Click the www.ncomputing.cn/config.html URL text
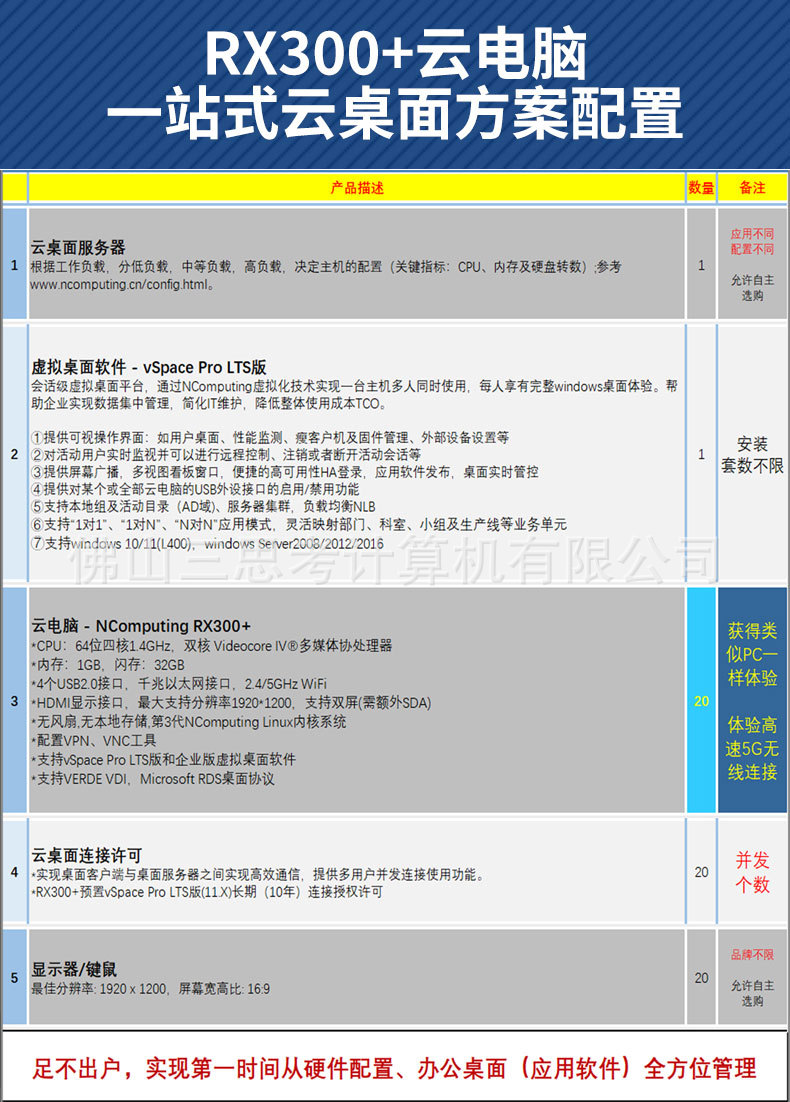This screenshot has height=1102, width=790. (122, 285)
